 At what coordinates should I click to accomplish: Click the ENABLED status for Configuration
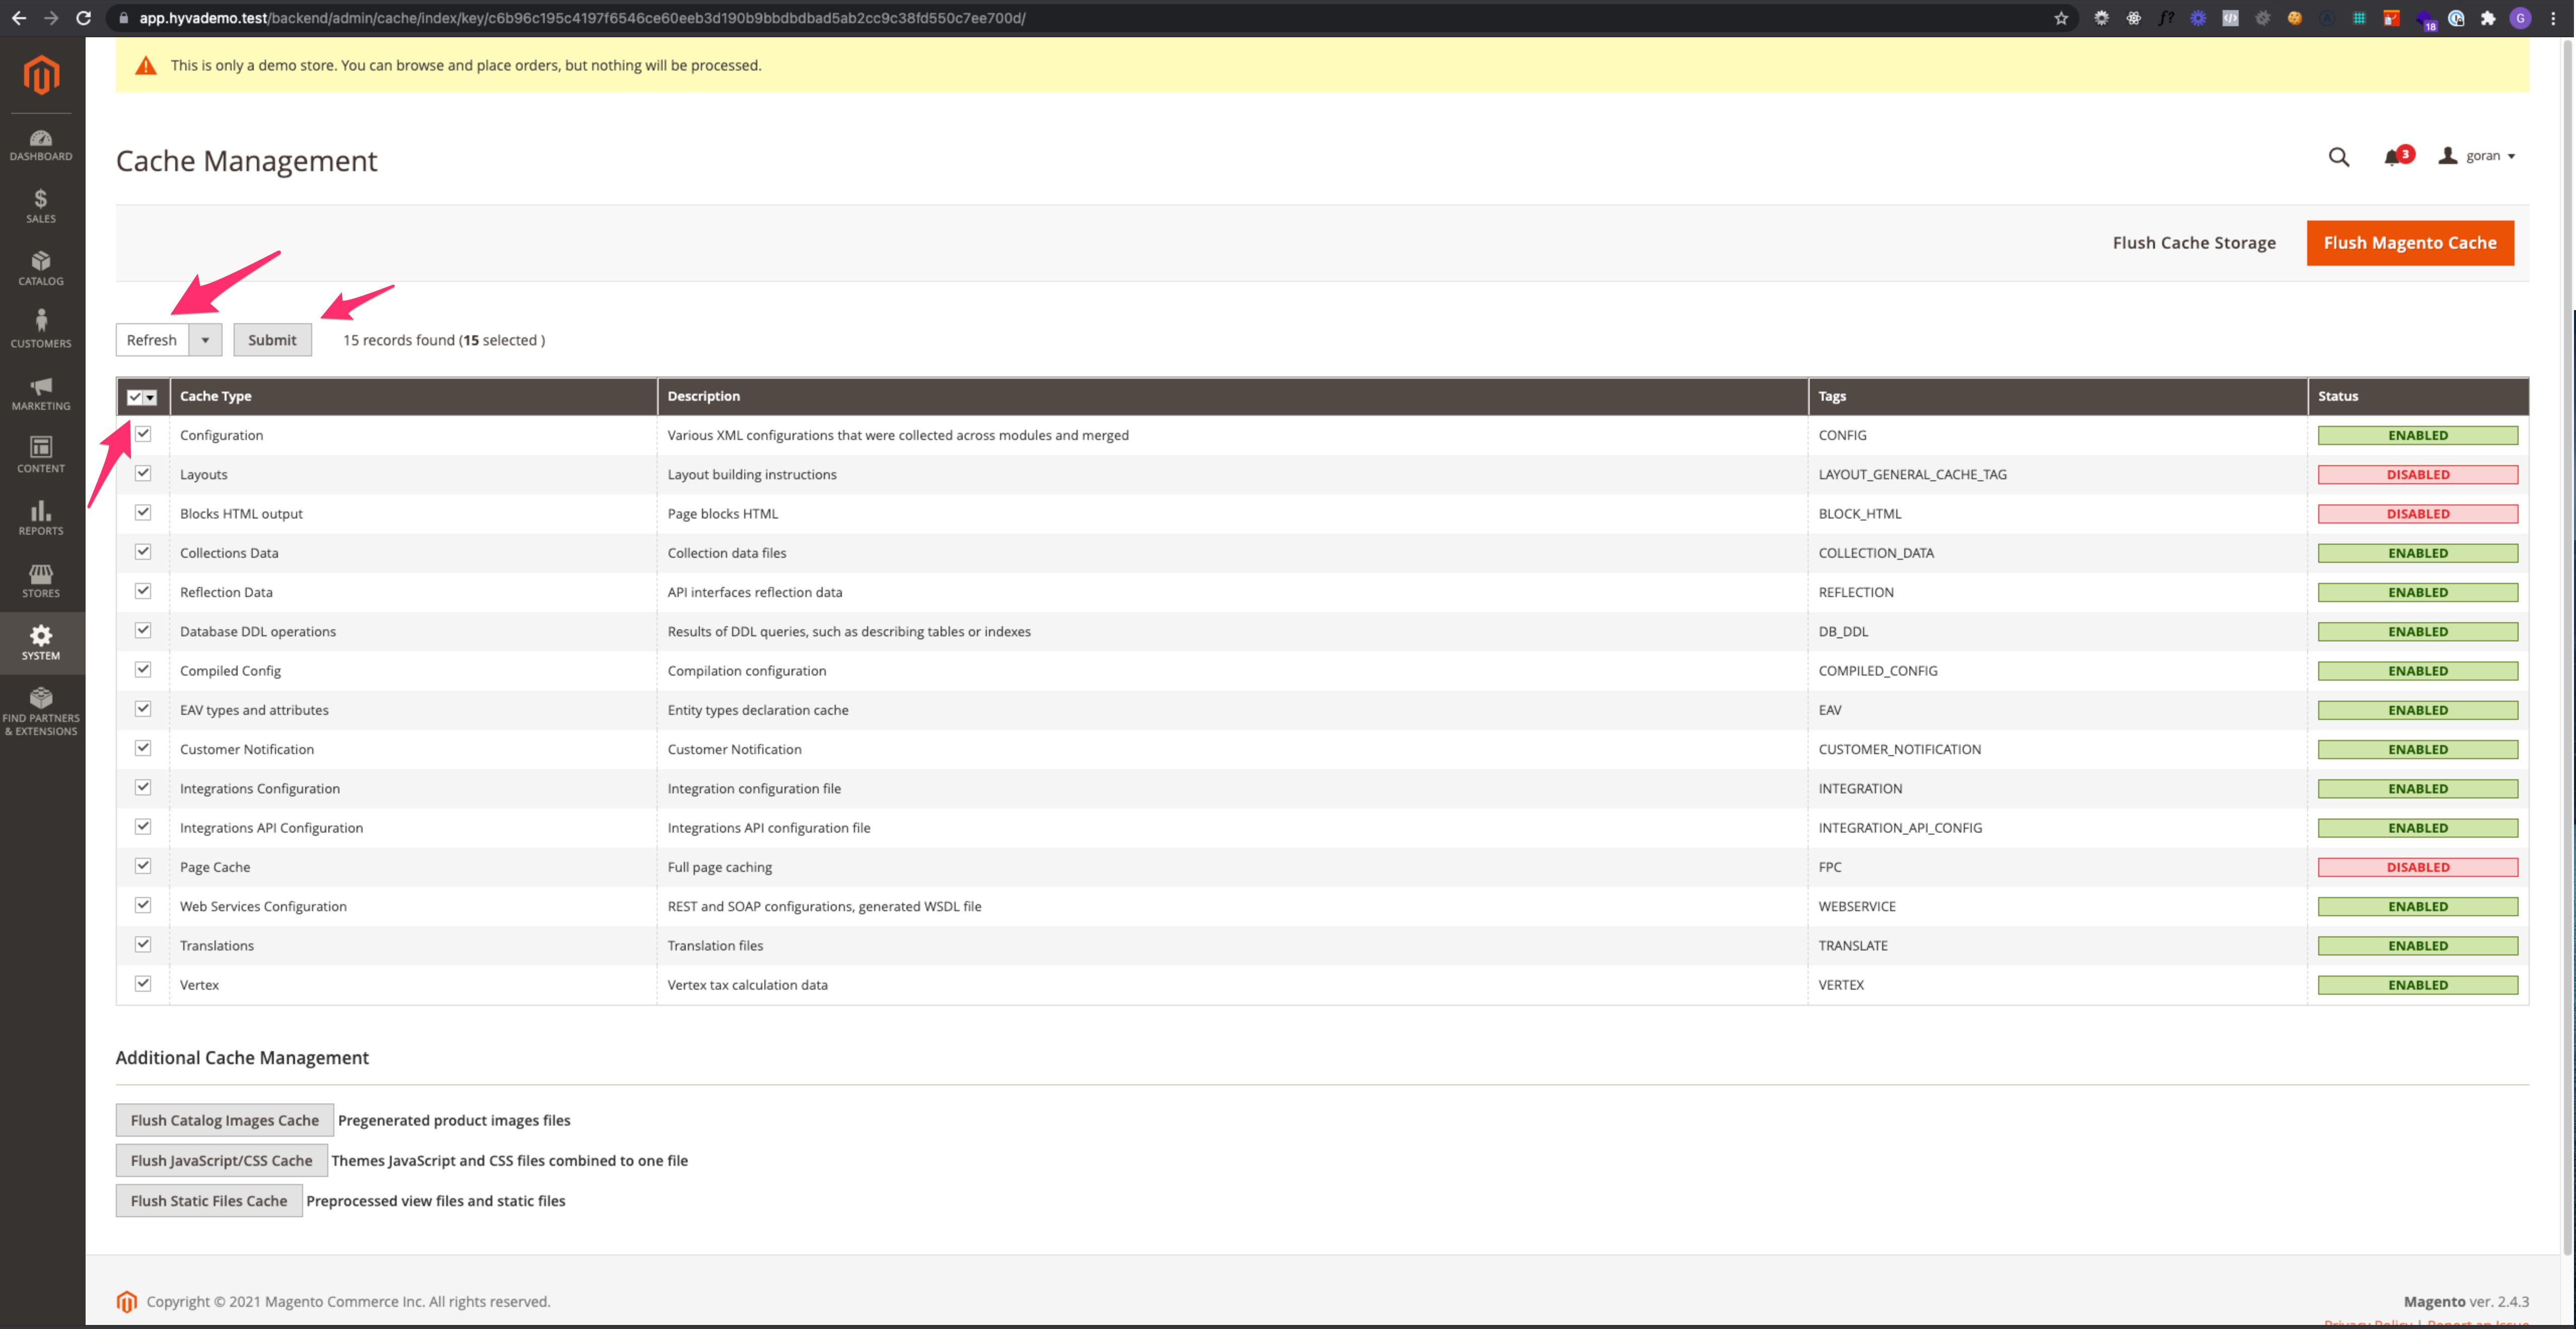(2417, 435)
